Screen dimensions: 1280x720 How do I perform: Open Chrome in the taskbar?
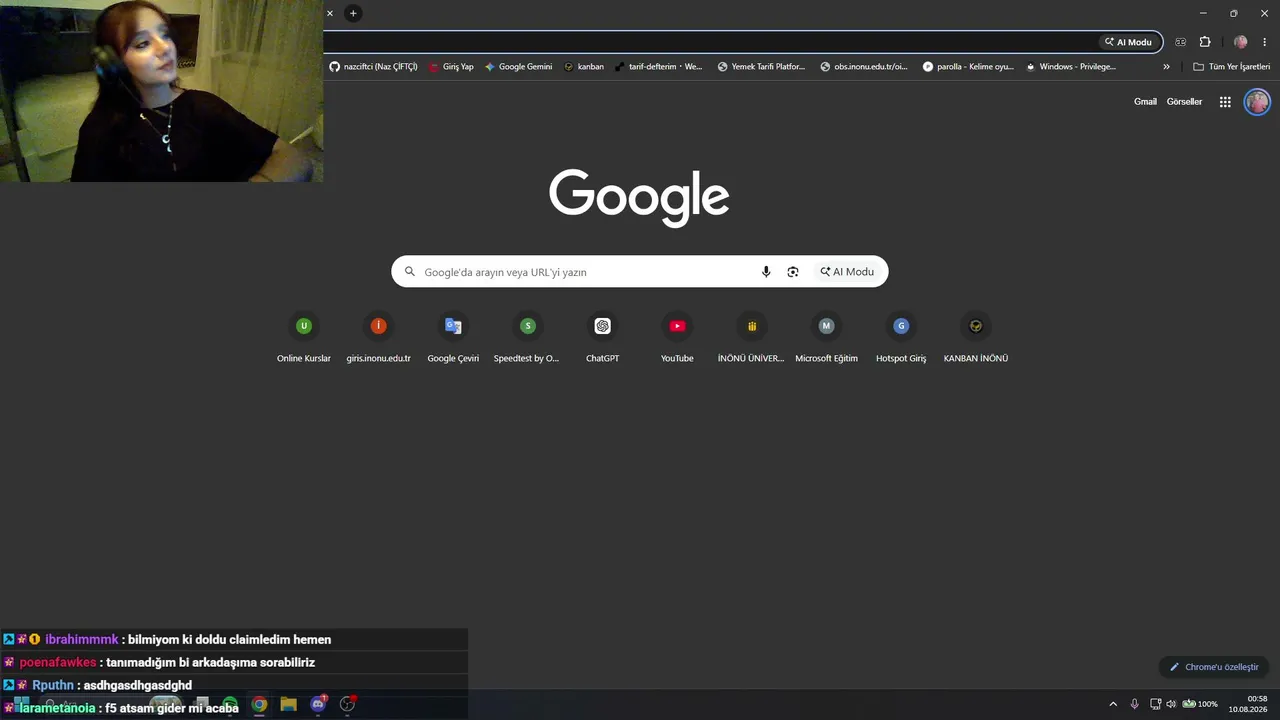(259, 704)
